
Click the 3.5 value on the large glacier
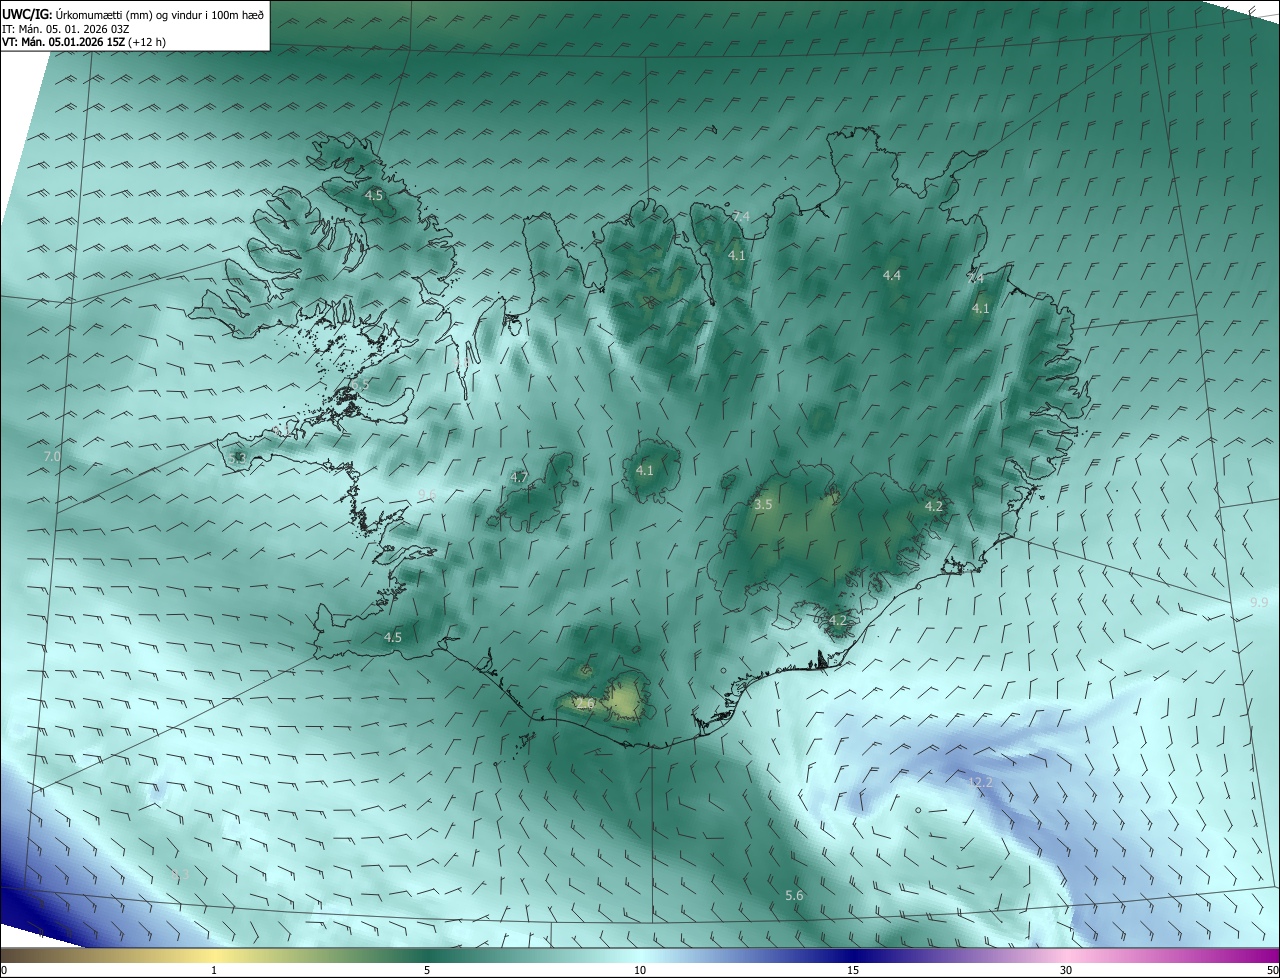763,504
